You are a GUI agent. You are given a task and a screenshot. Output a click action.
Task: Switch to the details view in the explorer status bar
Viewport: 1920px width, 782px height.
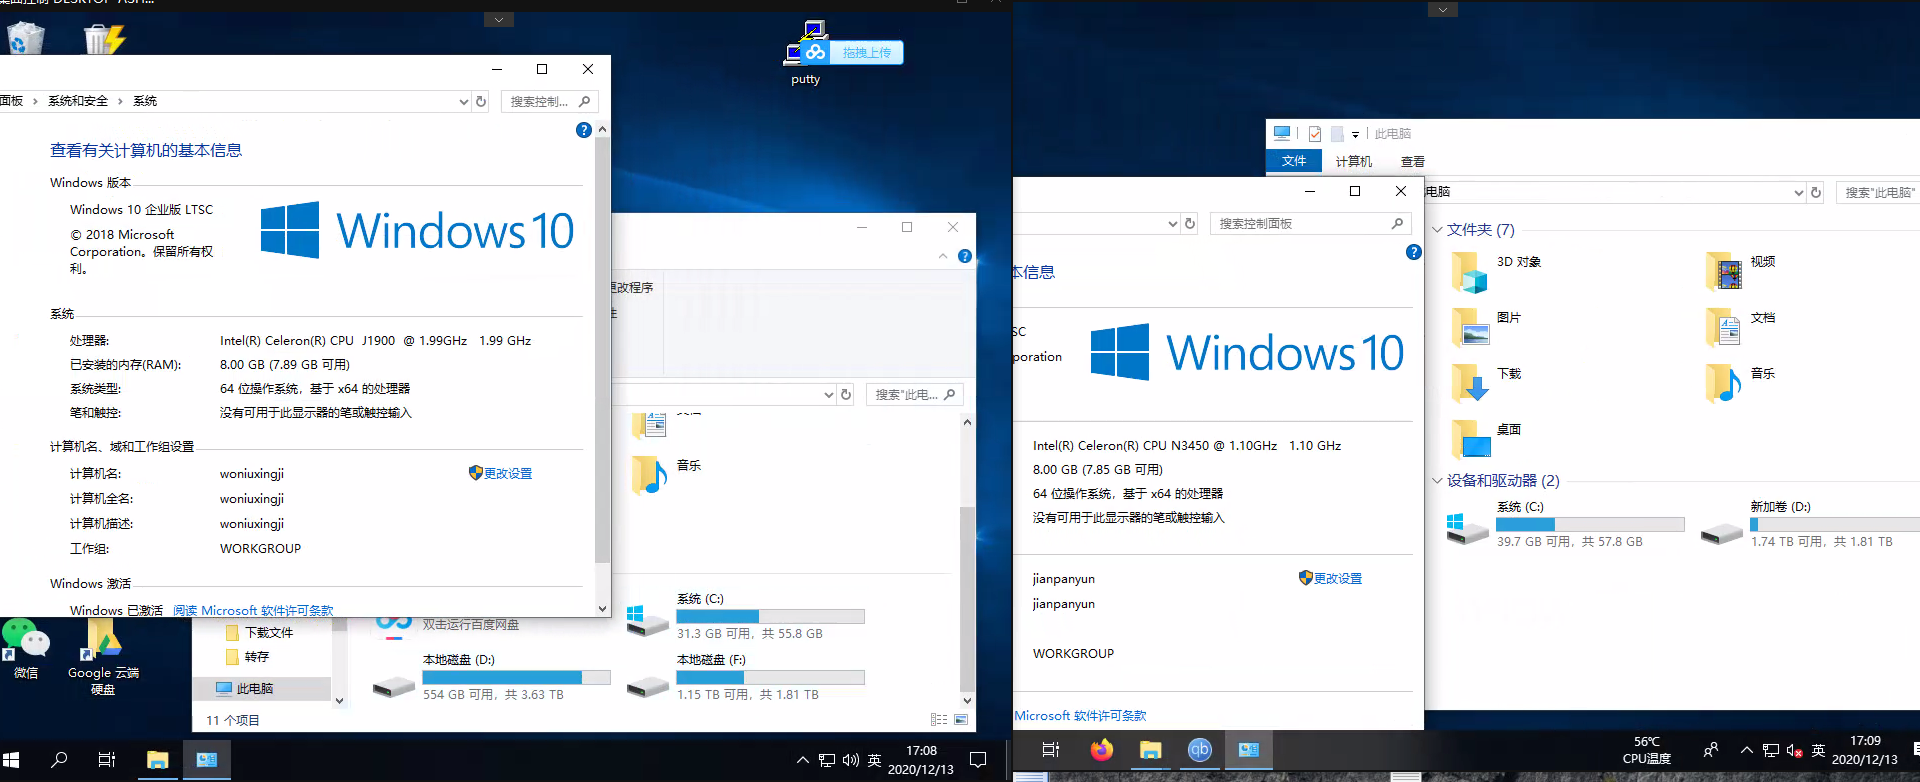tap(939, 720)
